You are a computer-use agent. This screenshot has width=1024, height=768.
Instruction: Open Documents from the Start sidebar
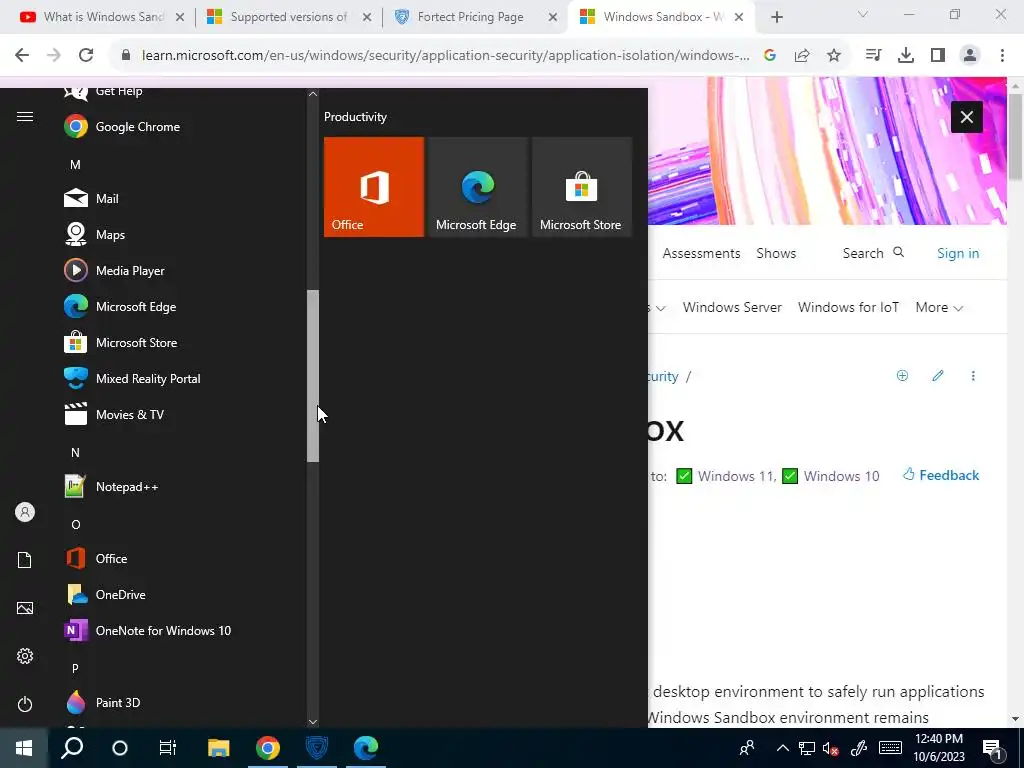point(25,560)
